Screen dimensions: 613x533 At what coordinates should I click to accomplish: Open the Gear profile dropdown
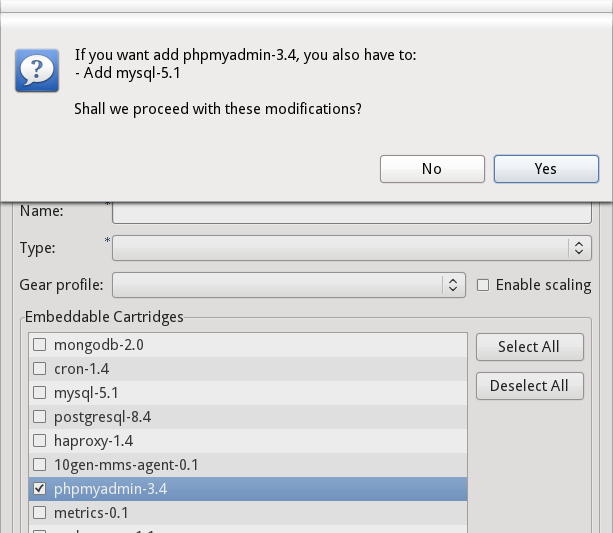289,285
